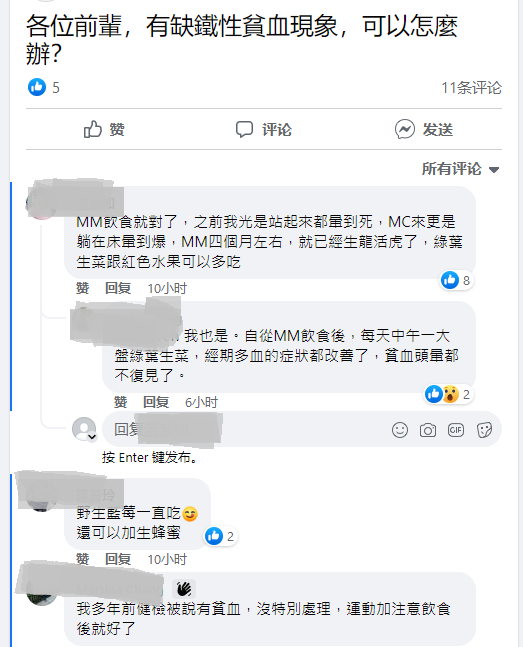Click the emoji smiley icon in reply box

pos(400,430)
